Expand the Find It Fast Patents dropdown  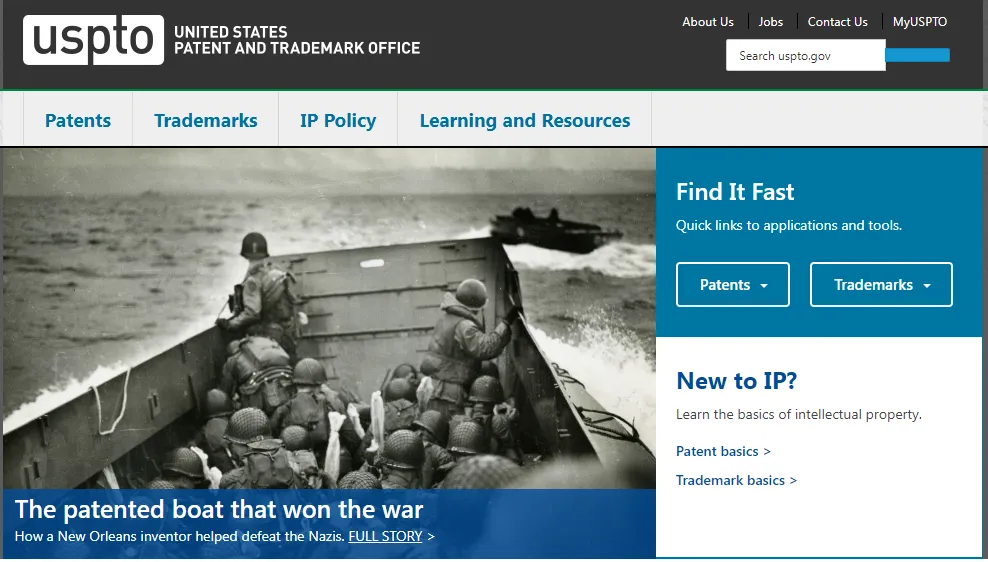pyautogui.click(x=733, y=285)
